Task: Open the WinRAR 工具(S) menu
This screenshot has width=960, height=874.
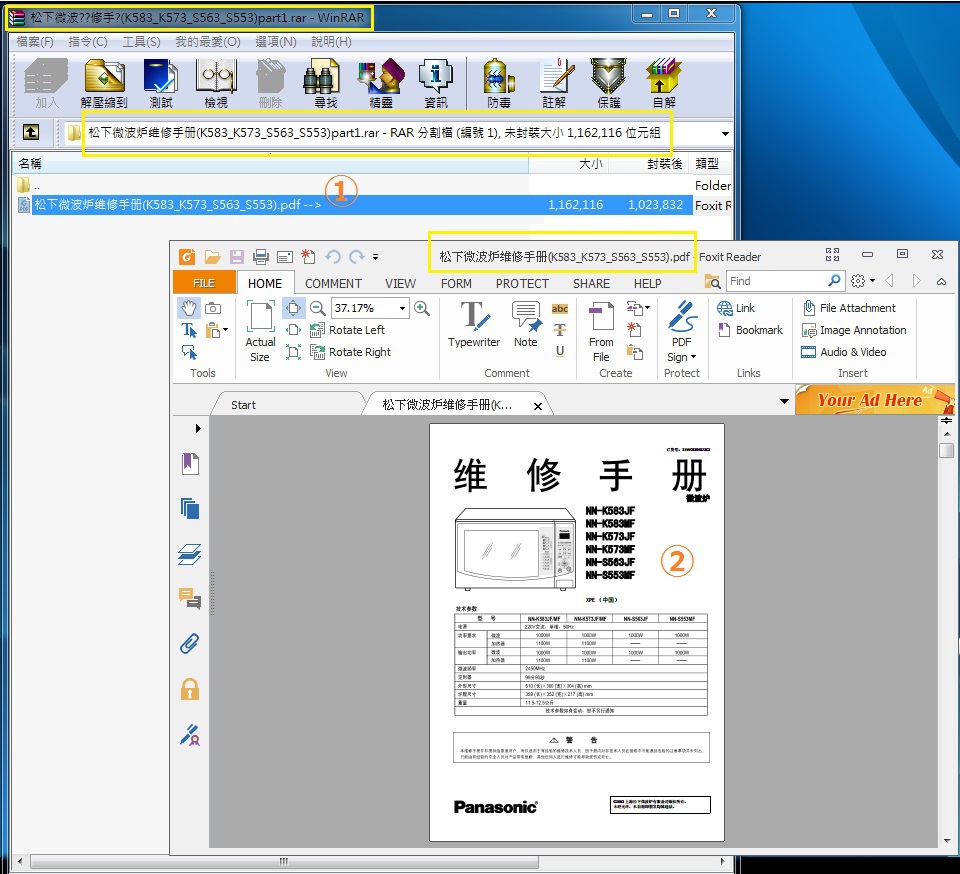Action: pyautogui.click(x=141, y=42)
